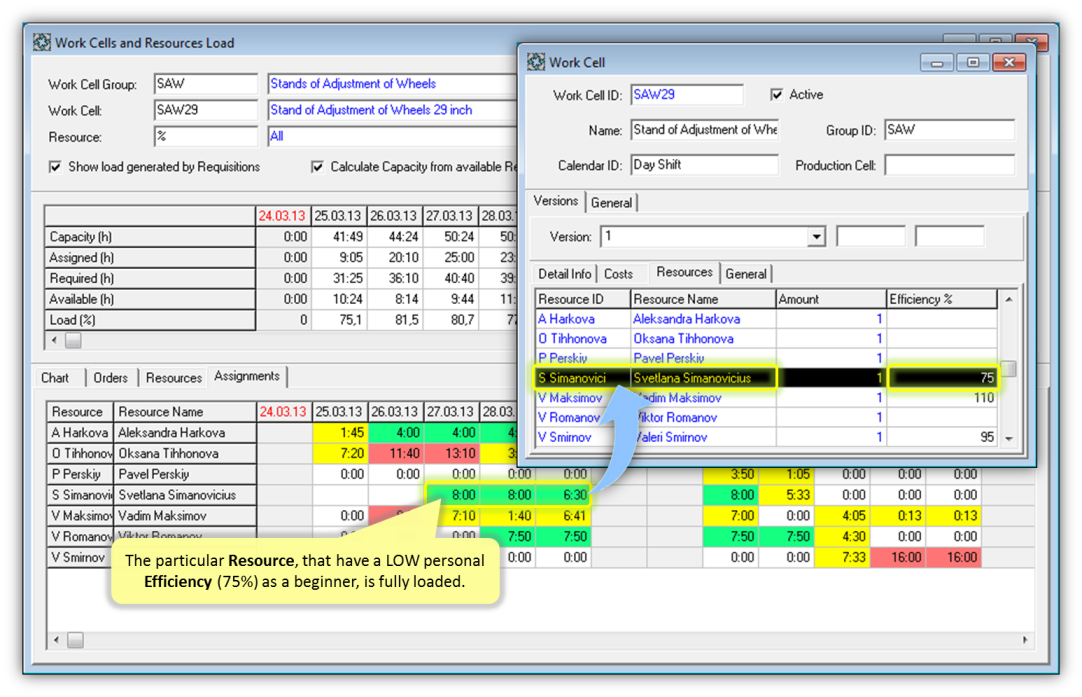
Task: Select the V Romanov resource ID
Action: [x=569, y=418]
